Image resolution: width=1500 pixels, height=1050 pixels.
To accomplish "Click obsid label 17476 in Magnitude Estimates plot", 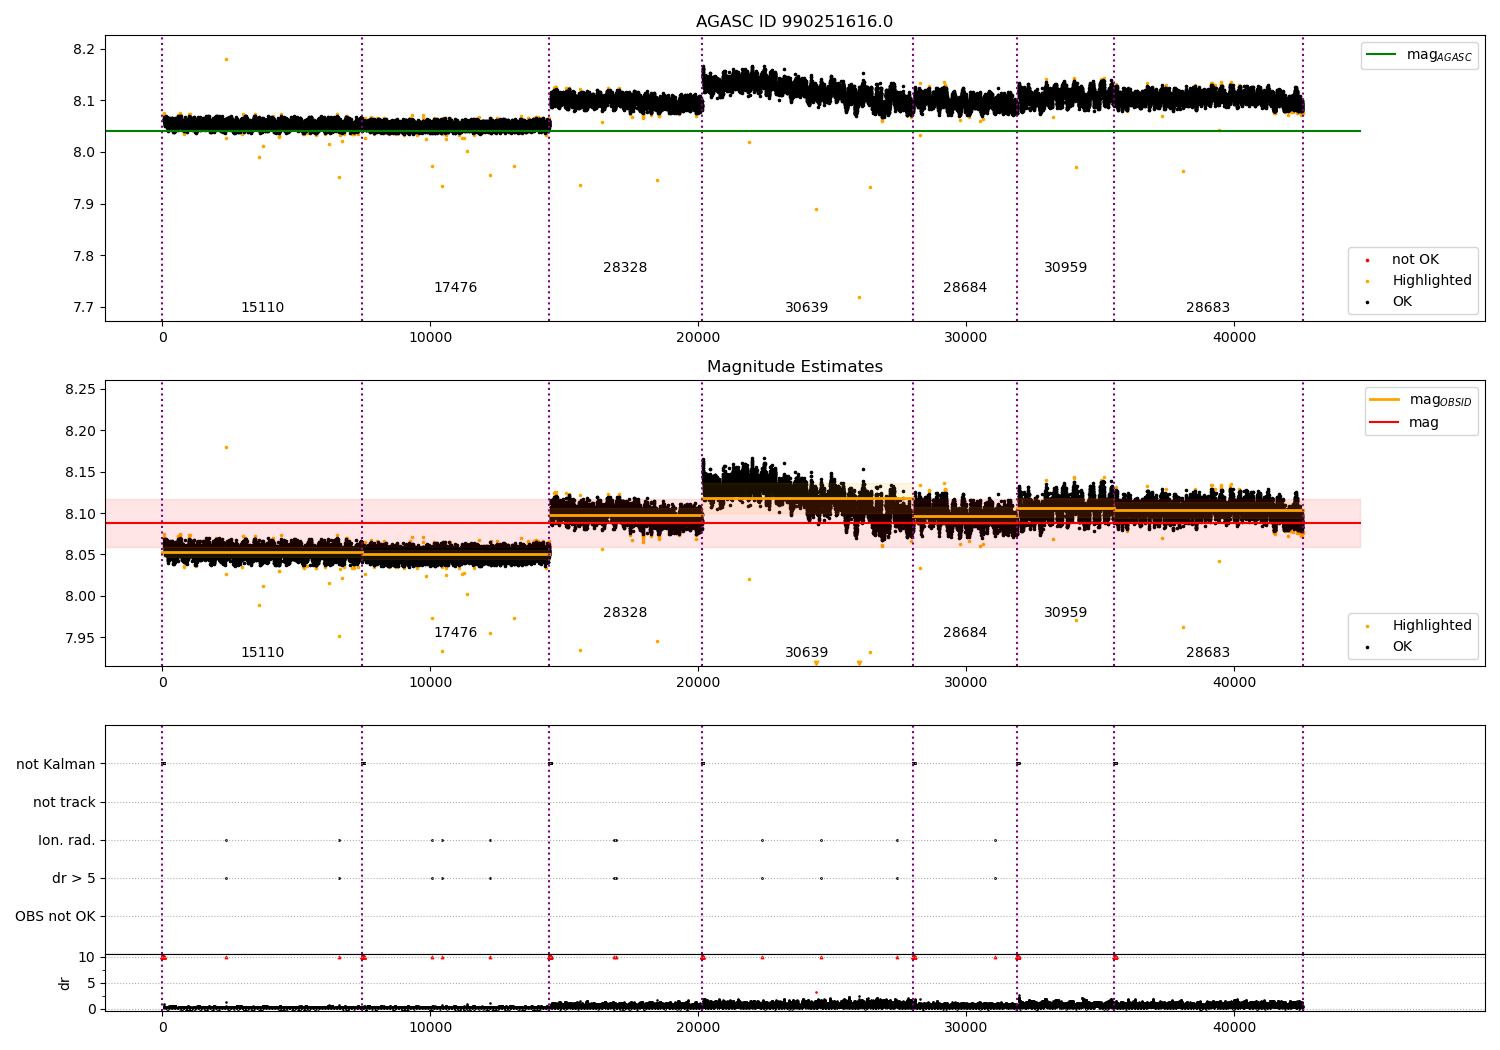I will click(455, 633).
